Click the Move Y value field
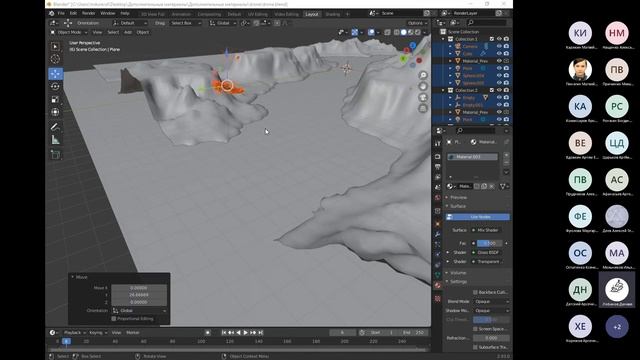The height and width of the screenshot is (360, 640). 139,295
